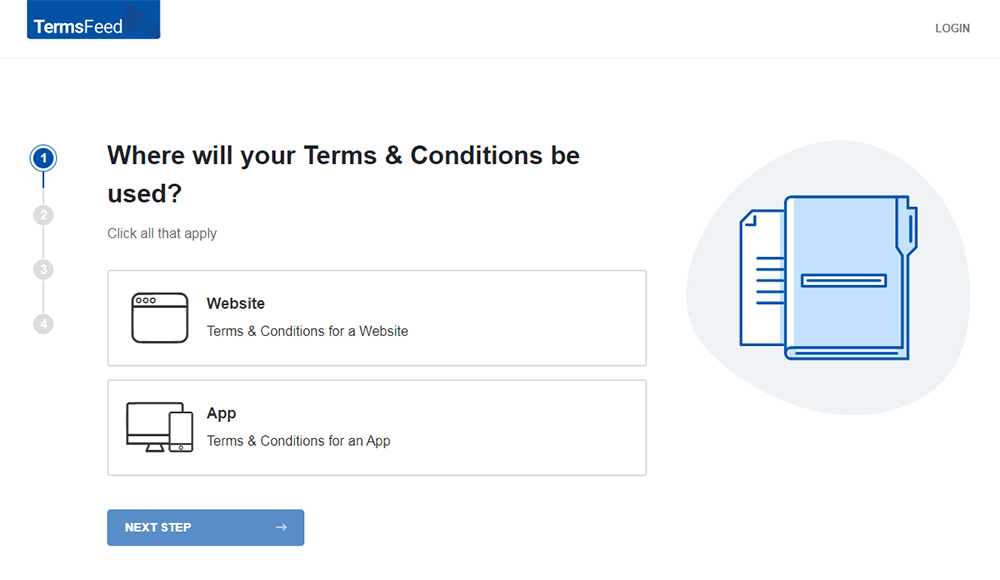Jump to step 3 in the progress tracker
This screenshot has width=1000, height=580.
tap(43, 268)
